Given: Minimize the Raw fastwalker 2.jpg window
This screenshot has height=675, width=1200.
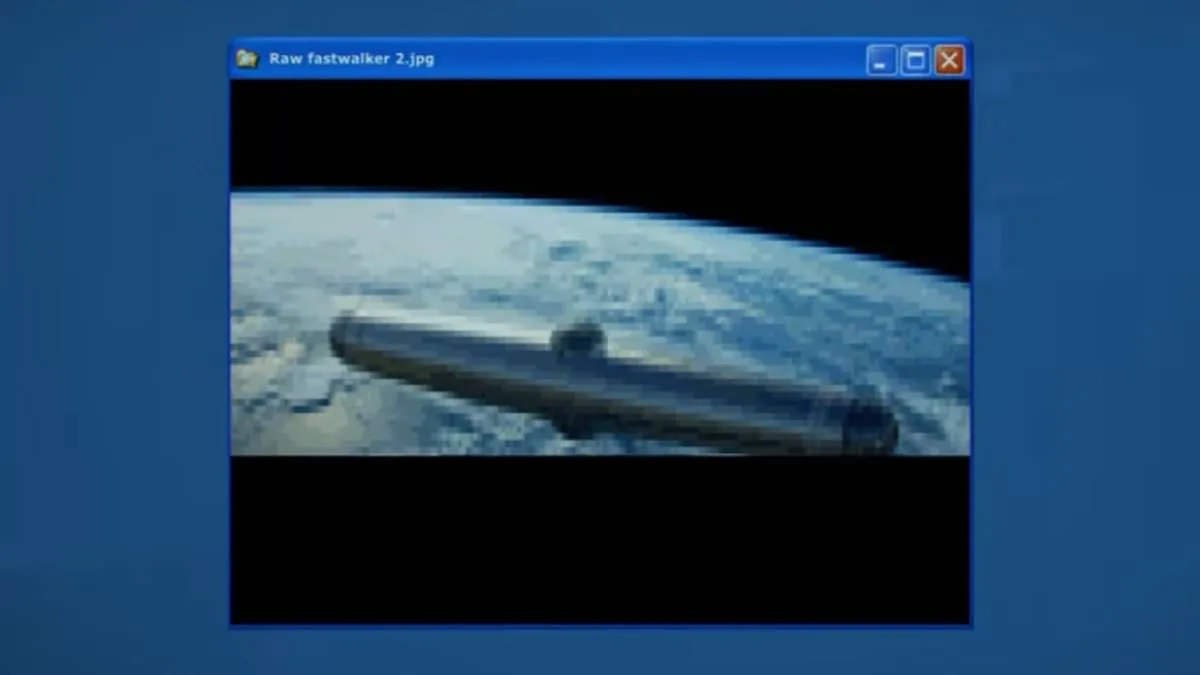Looking at the screenshot, I should (881, 61).
